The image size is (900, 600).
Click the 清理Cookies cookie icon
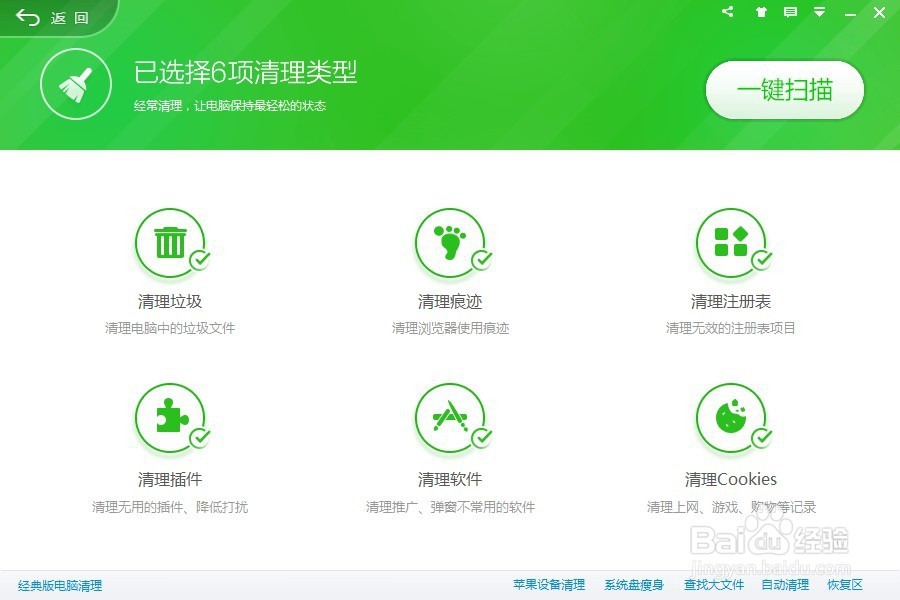click(x=733, y=419)
